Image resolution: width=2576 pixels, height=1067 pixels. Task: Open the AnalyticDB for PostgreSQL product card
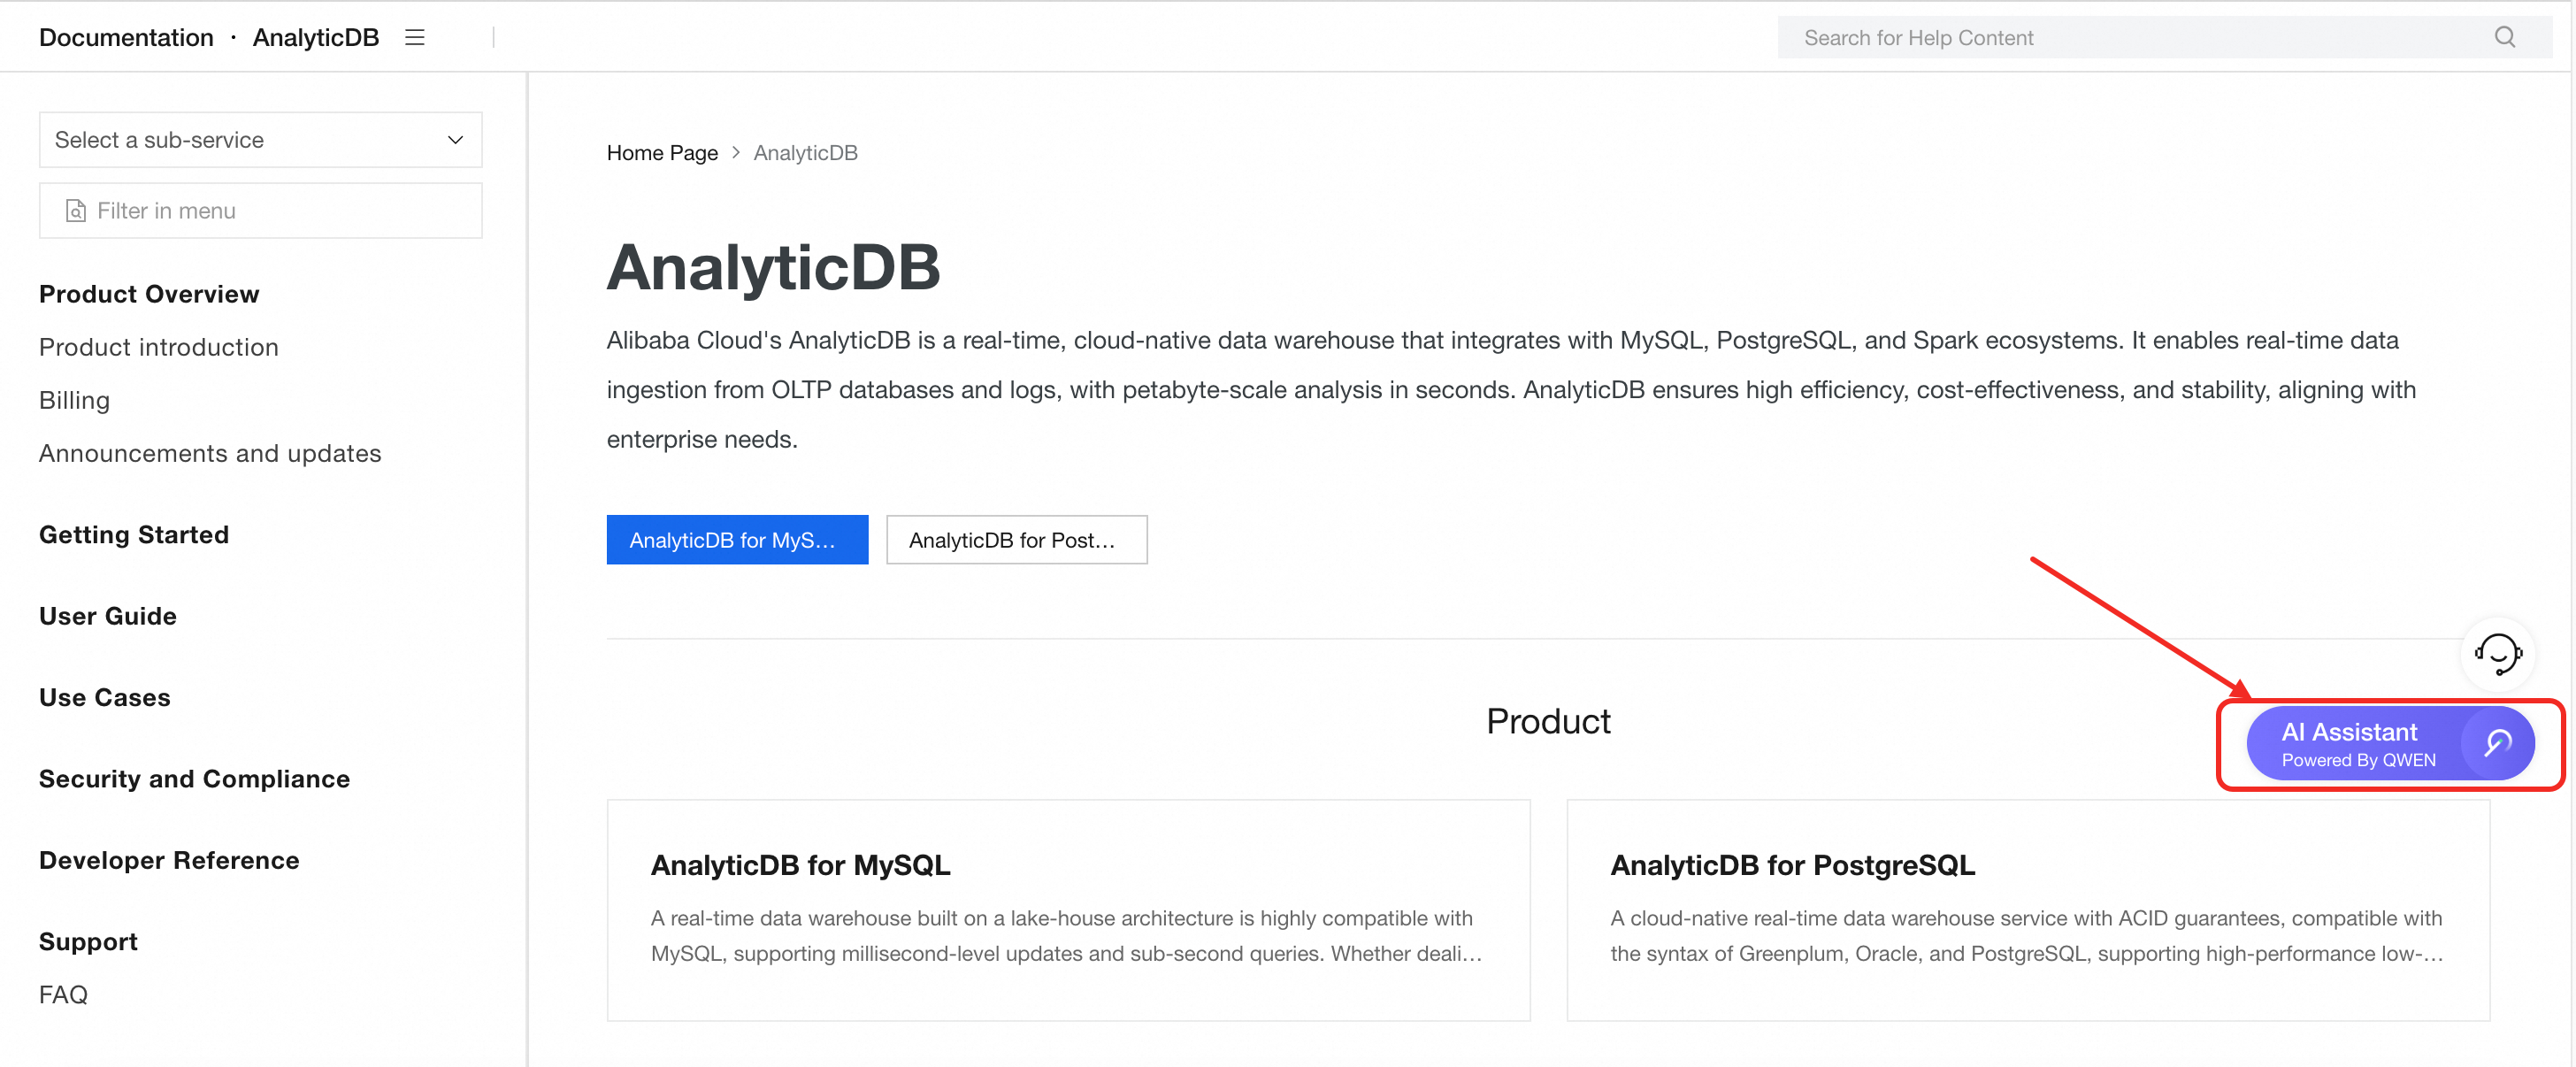tap(2027, 909)
